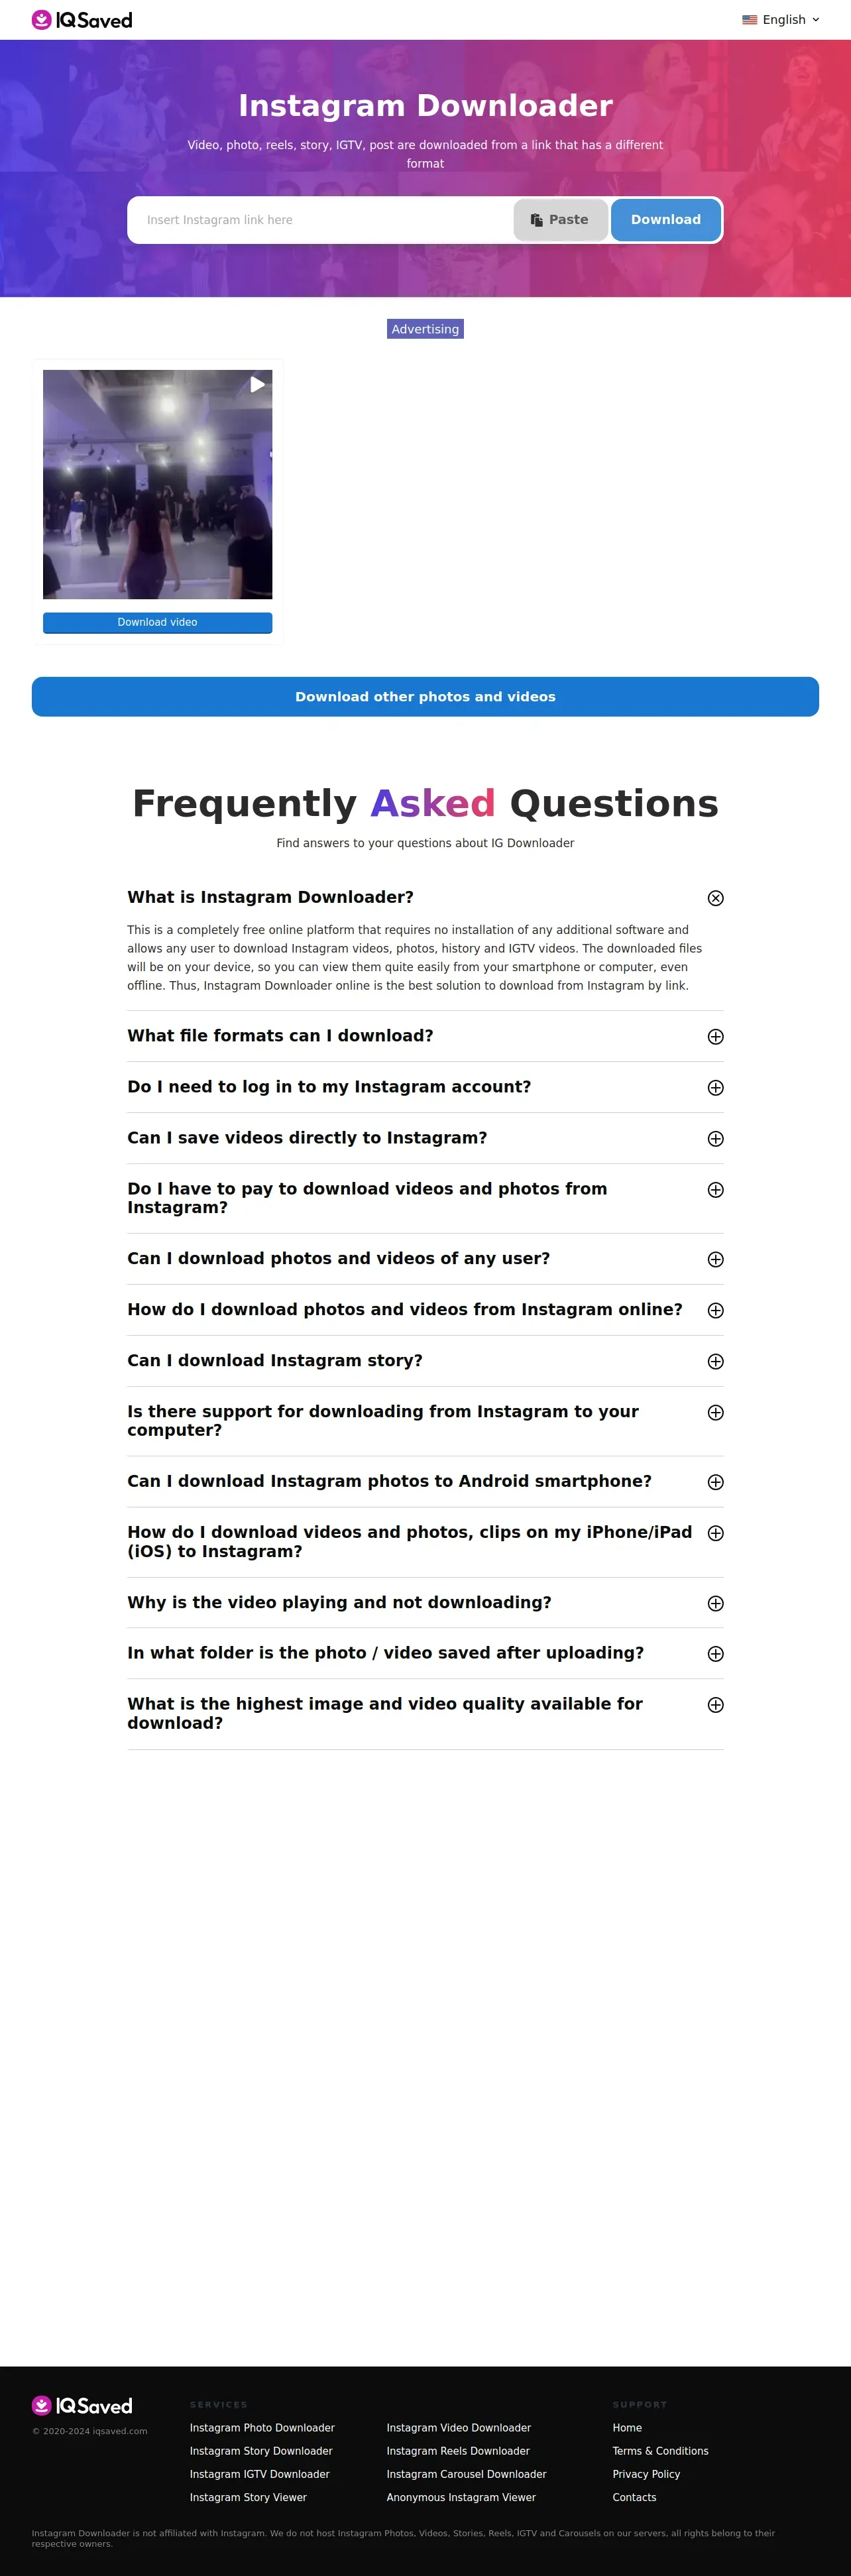The height and width of the screenshot is (2576, 851).
Task: Click the Paste button with clipboard icon
Action: pyautogui.click(x=560, y=220)
